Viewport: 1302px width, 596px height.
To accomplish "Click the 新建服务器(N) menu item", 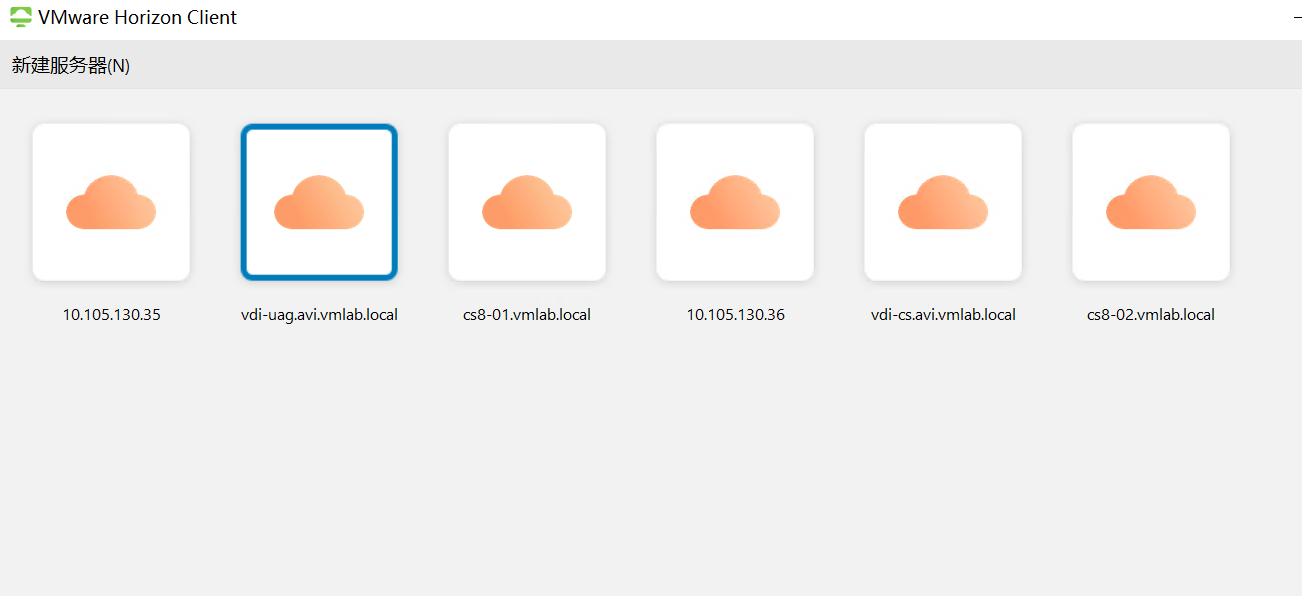I will click(71, 66).
